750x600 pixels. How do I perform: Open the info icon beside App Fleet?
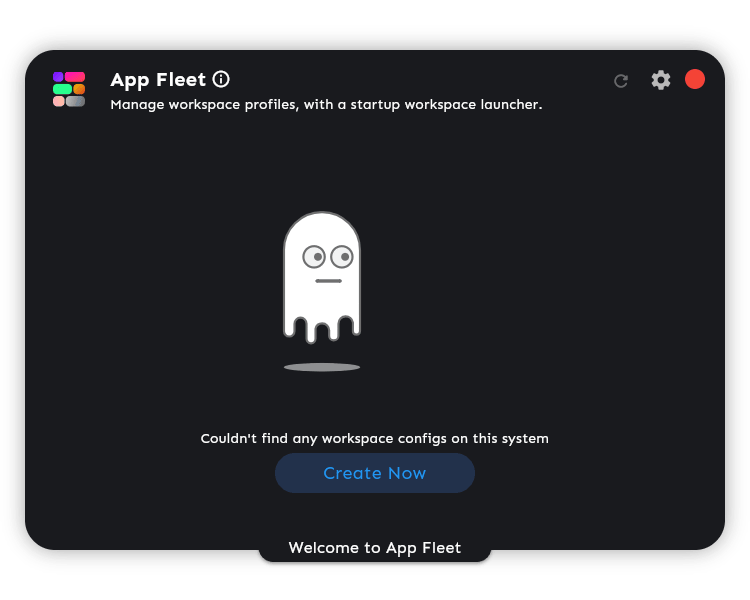(x=221, y=79)
